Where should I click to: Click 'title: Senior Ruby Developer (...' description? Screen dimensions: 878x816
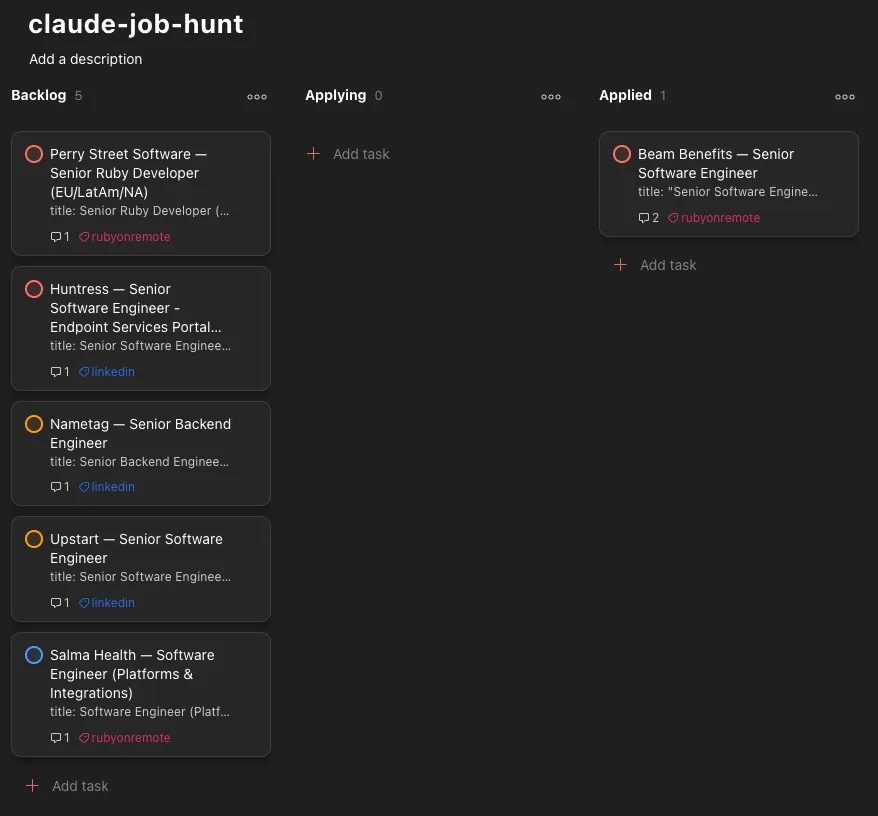tap(139, 211)
